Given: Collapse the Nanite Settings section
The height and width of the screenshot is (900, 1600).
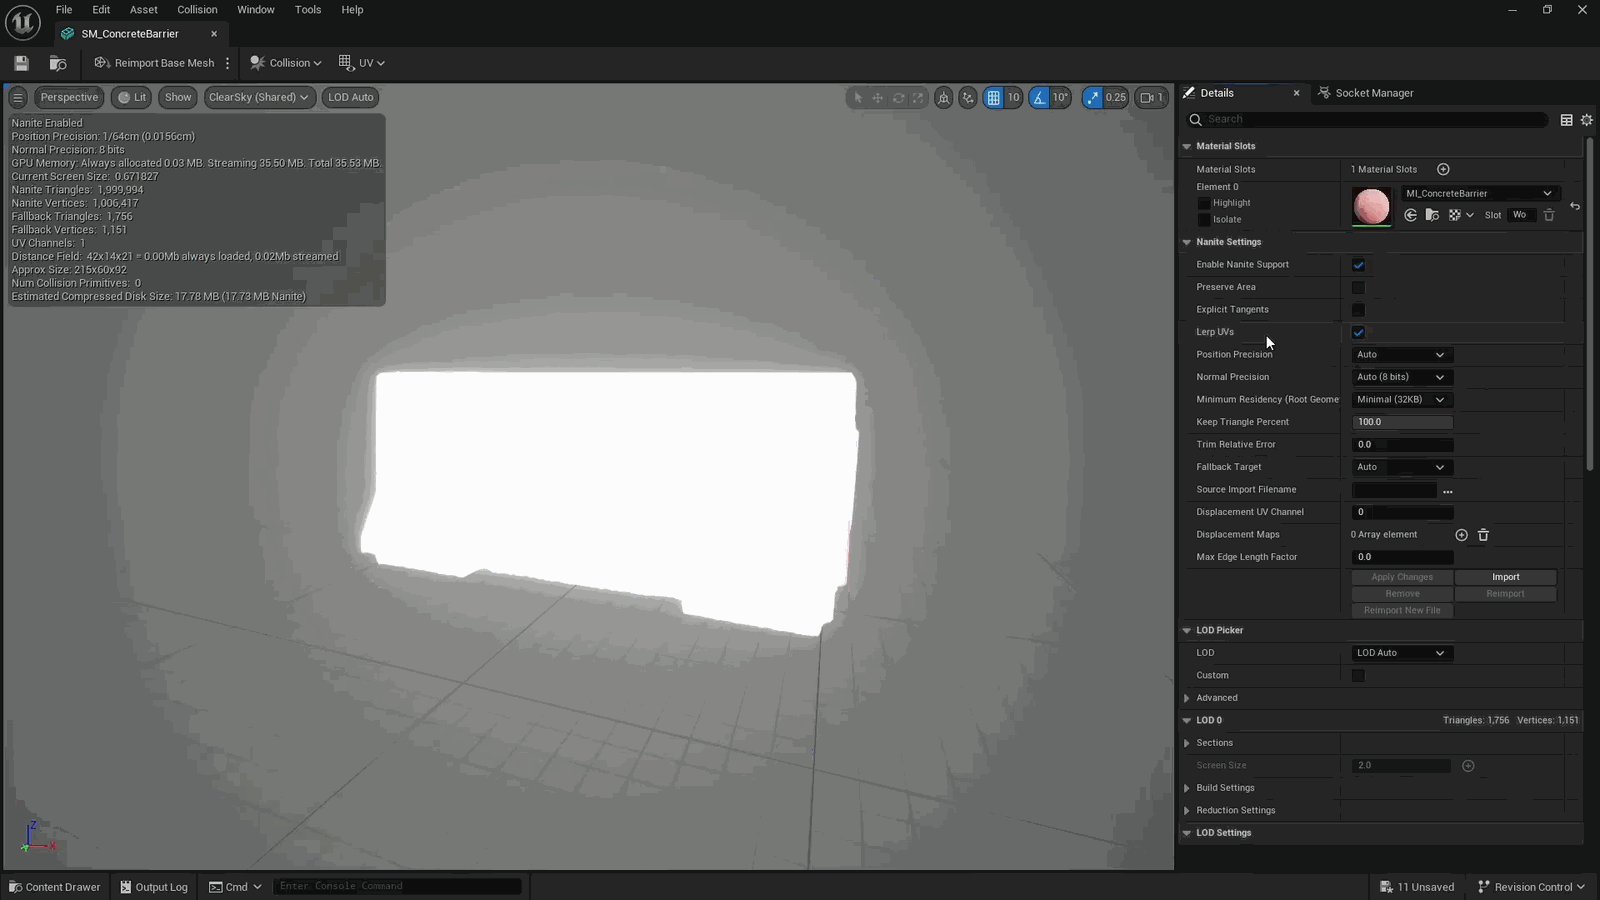Looking at the screenshot, I should click(x=1187, y=242).
